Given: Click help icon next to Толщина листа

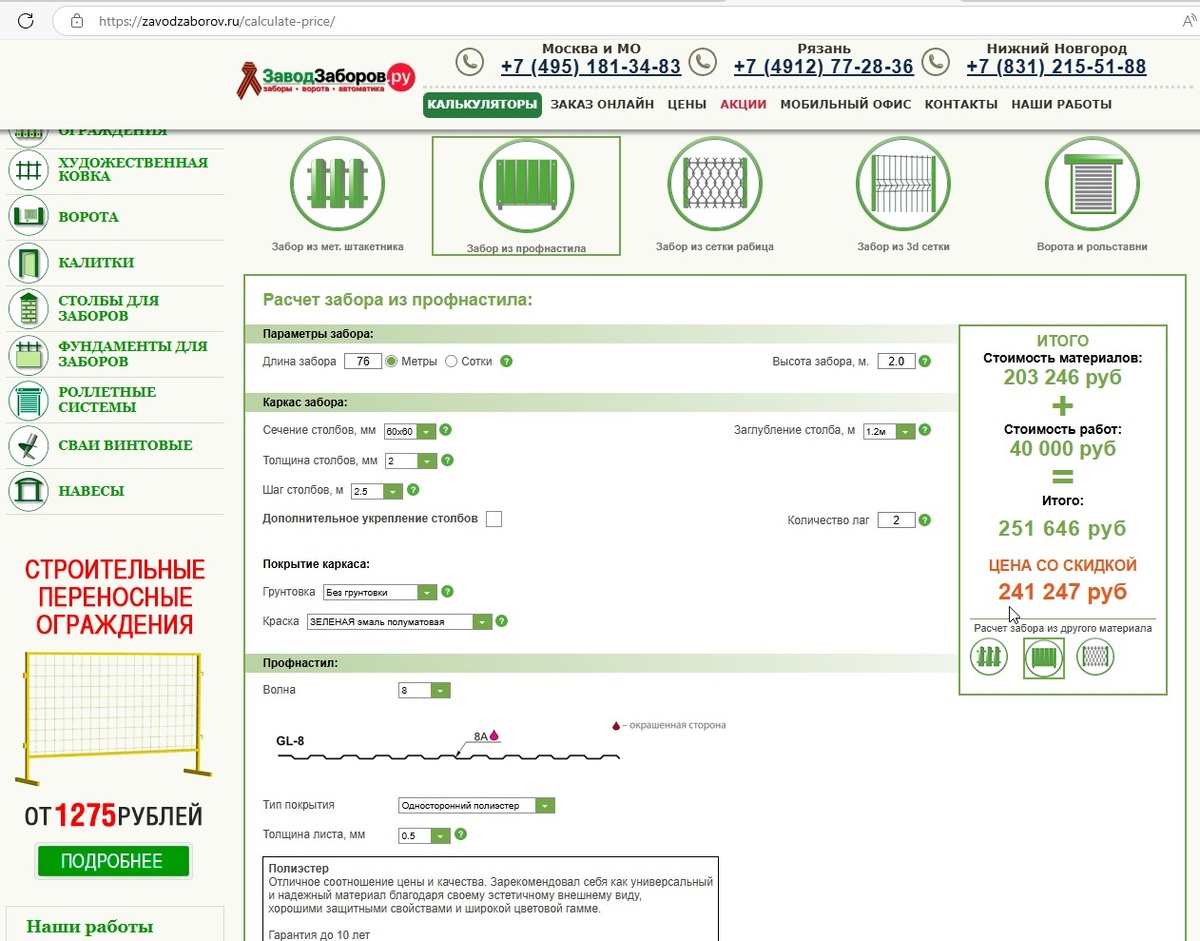Looking at the screenshot, I should tap(460, 834).
